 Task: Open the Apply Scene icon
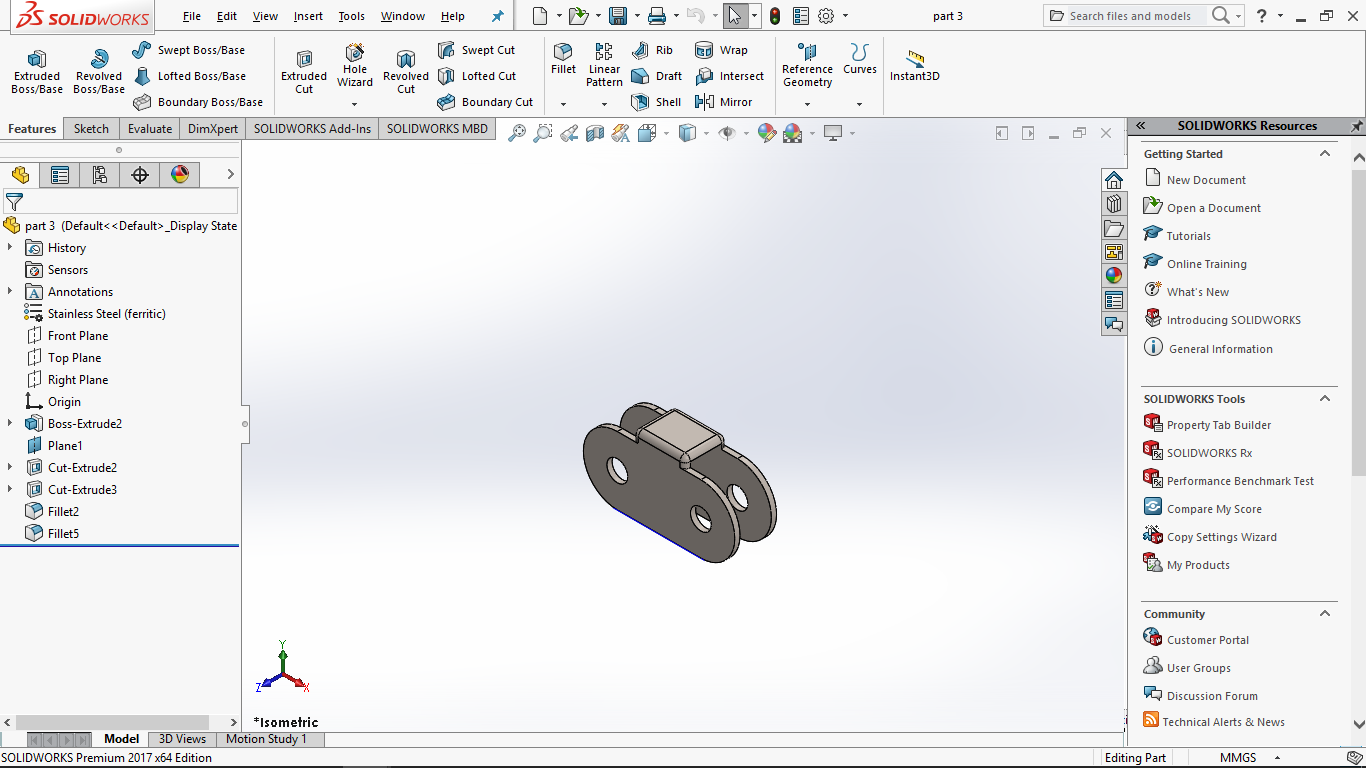[x=793, y=133]
